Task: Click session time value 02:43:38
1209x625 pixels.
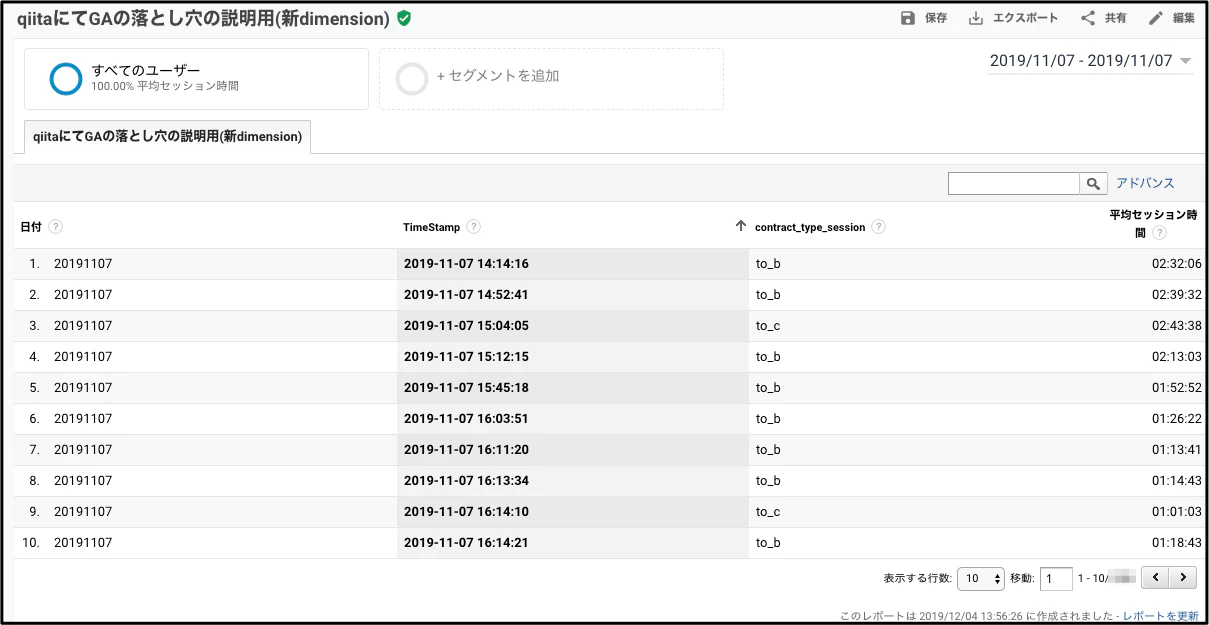Action: pyautogui.click(x=1176, y=326)
